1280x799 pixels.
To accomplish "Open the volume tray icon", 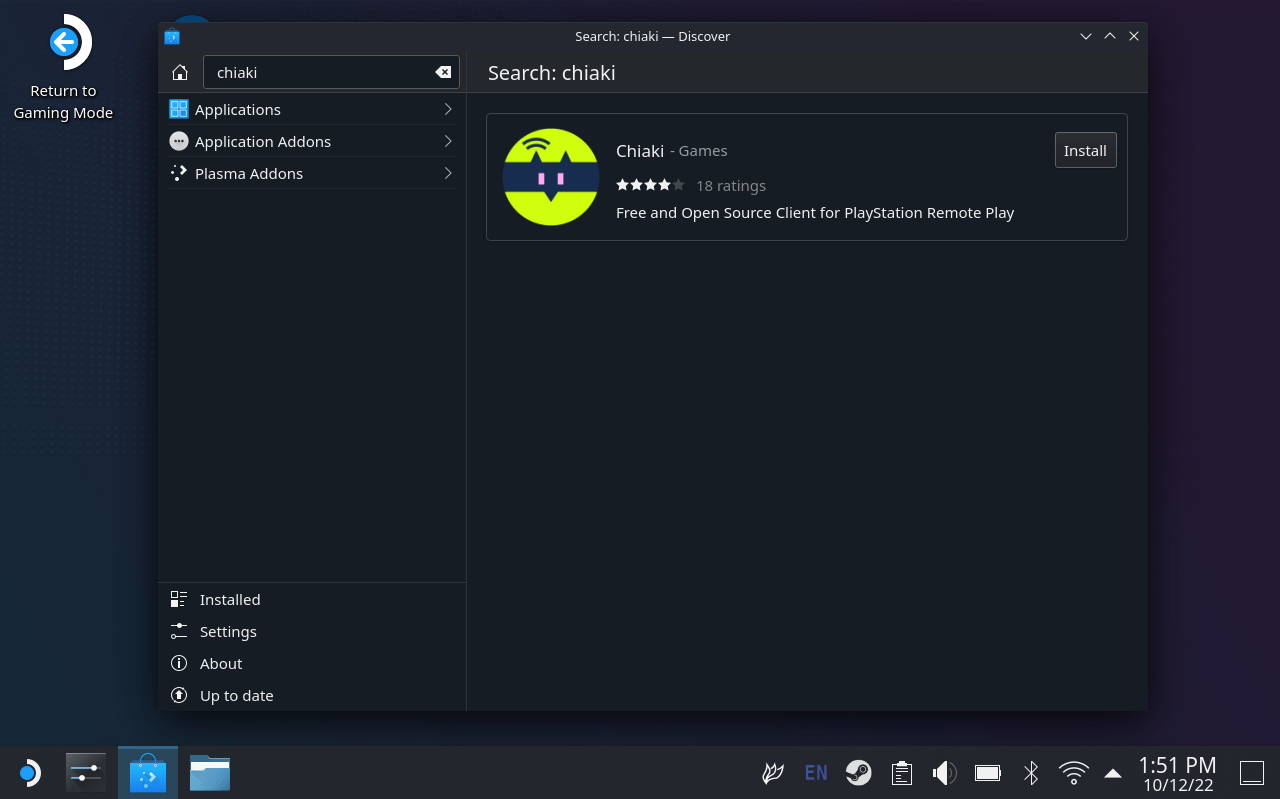I will 945,773.
